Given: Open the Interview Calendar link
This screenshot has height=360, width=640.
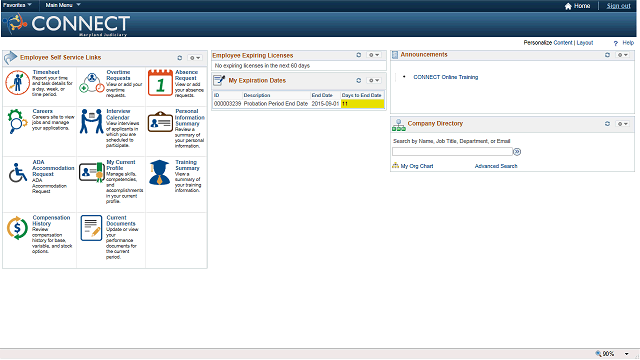Looking at the screenshot, I should (x=118, y=114).
